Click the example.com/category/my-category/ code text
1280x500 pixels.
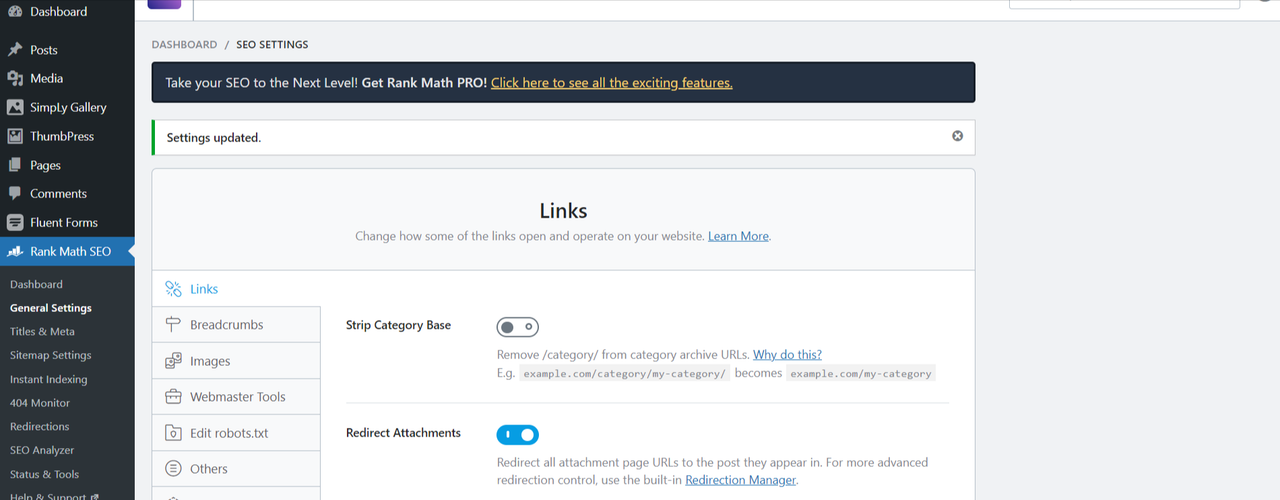pos(624,373)
